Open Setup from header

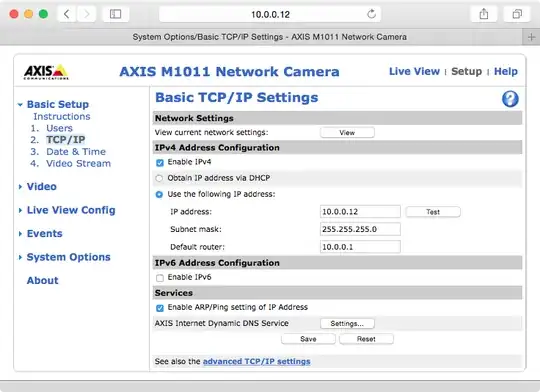pos(467,71)
